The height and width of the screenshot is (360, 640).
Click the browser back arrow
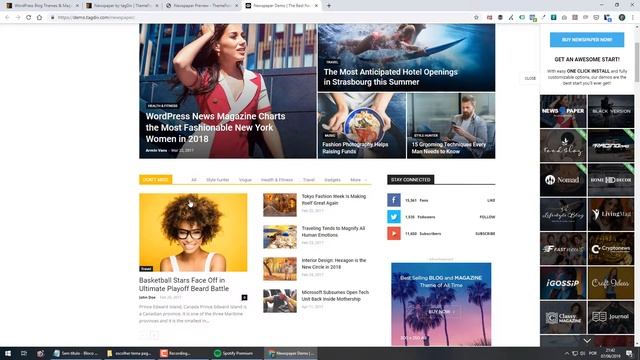point(7,18)
